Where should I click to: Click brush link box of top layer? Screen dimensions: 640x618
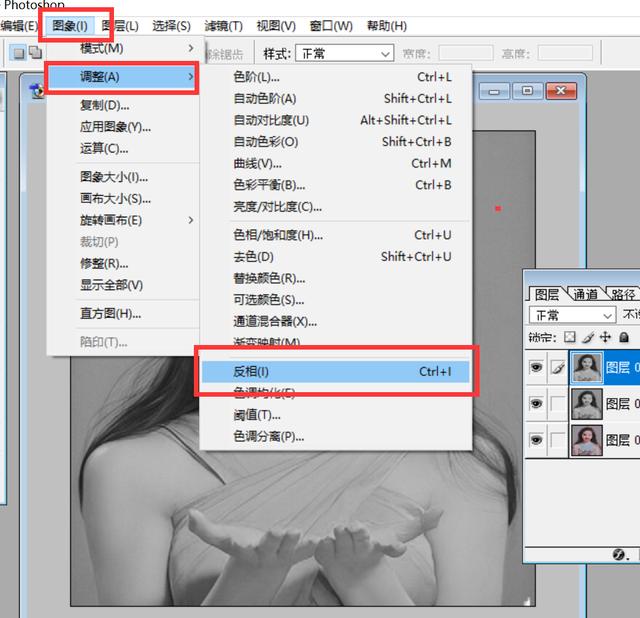click(x=558, y=368)
